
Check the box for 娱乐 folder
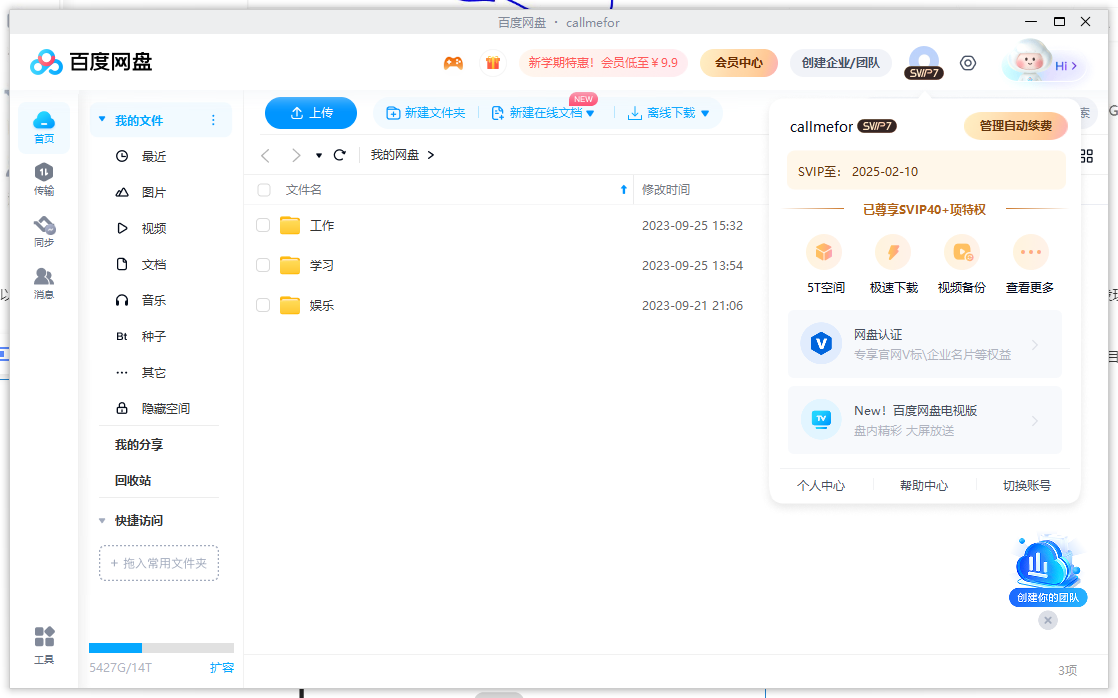263,305
